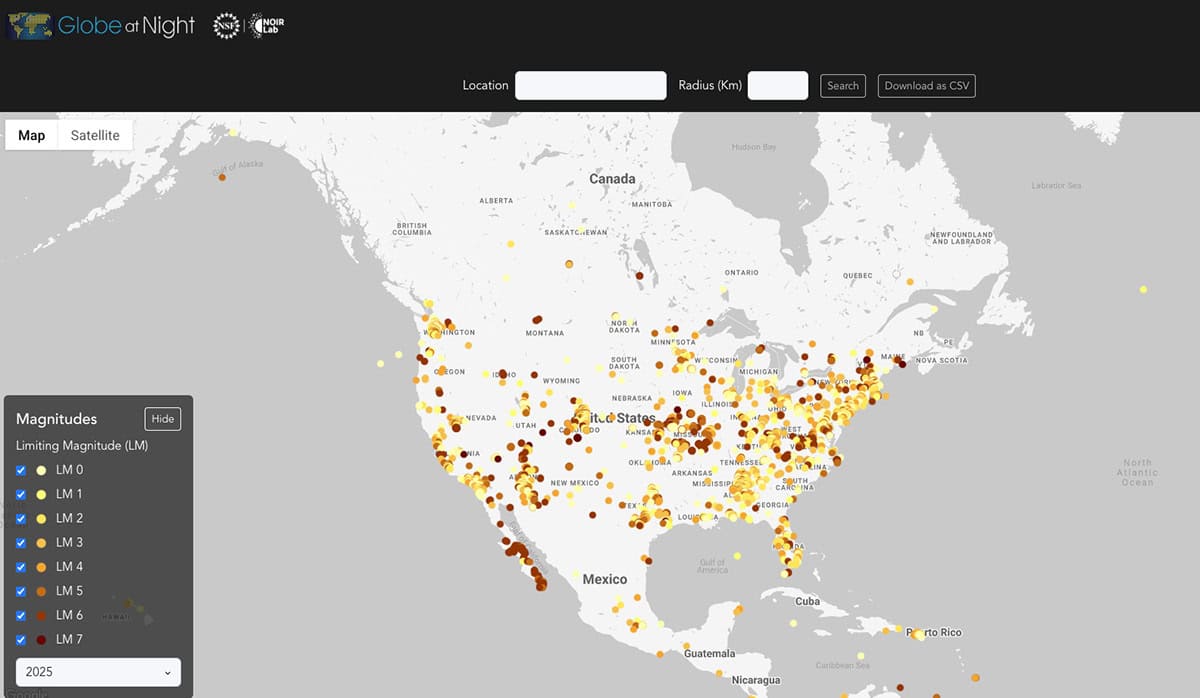Hide the Magnitudes legend panel
Screen dimensions: 1200x698
pyautogui.click(x=163, y=418)
